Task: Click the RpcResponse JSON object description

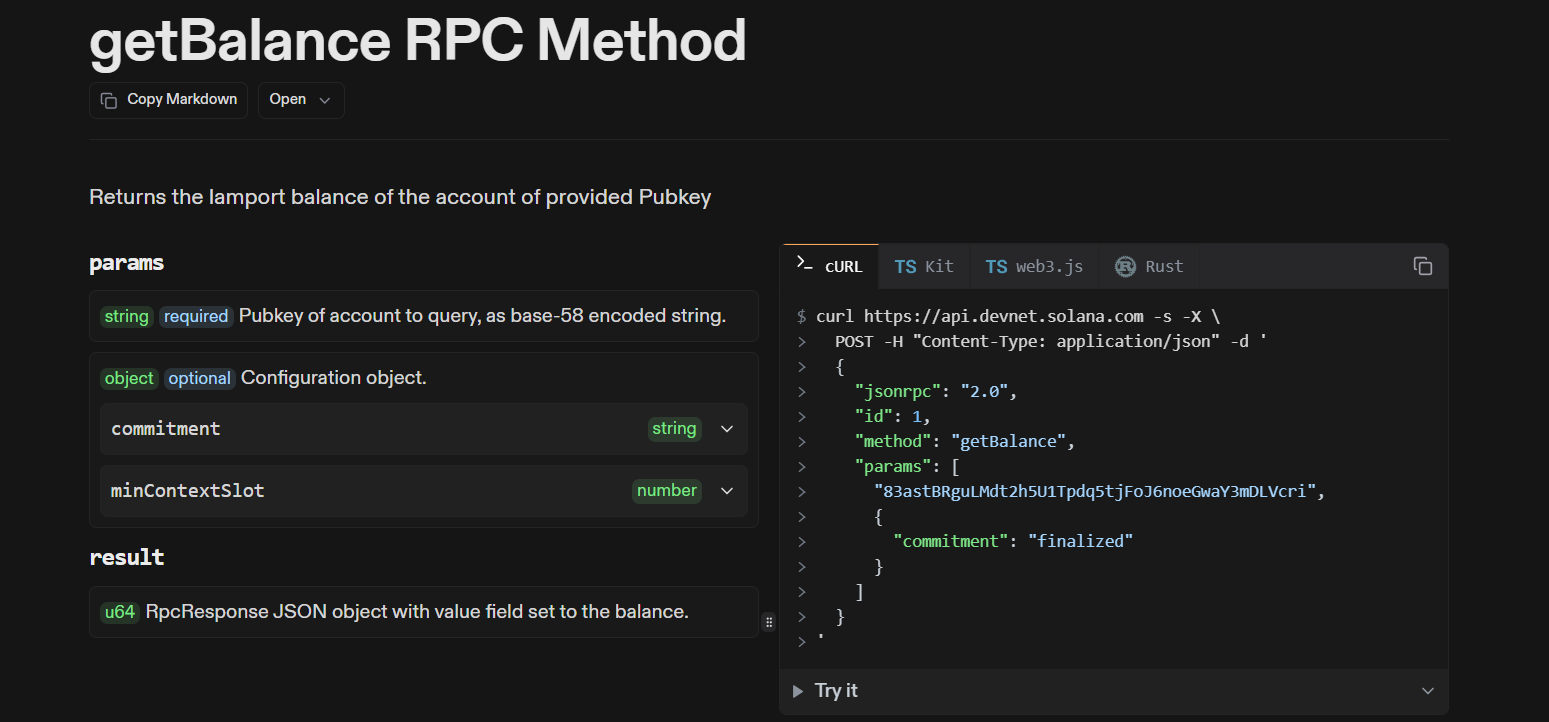Action: [x=417, y=612]
